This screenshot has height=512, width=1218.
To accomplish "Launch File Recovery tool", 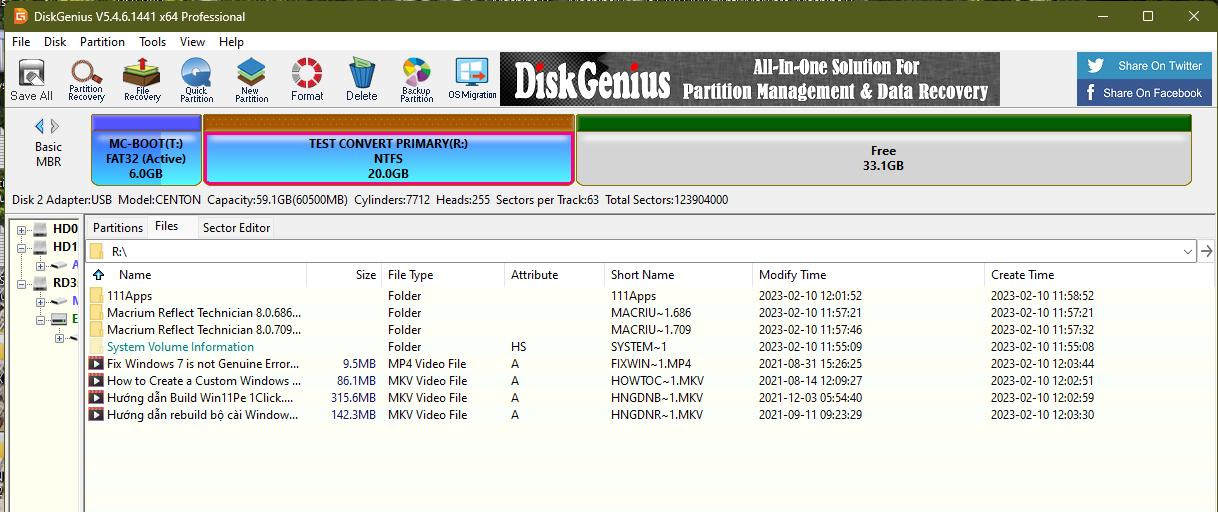I will pyautogui.click(x=142, y=80).
